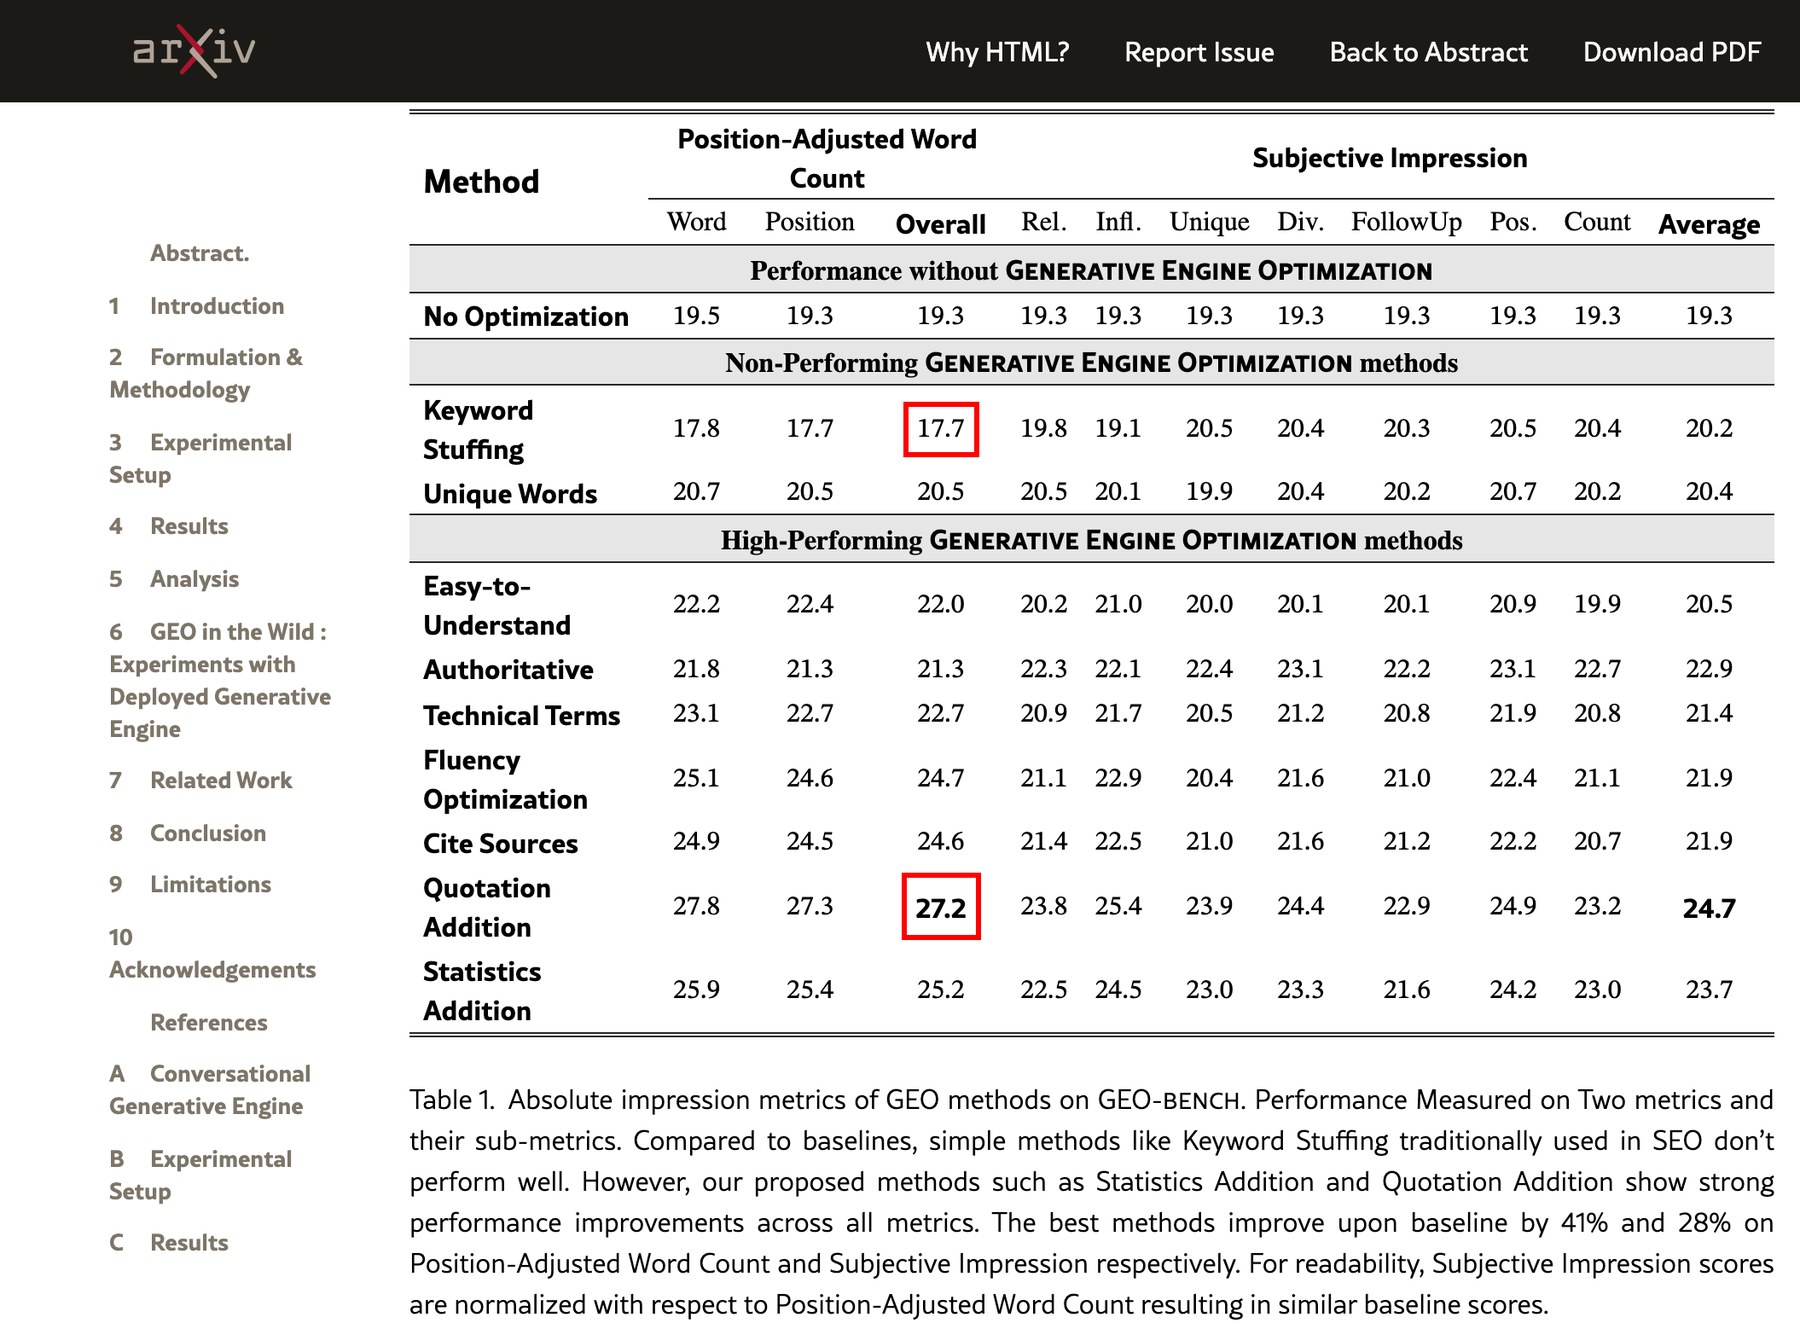The width and height of the screenshot is (1800, 1335).
Task: Click Technical Terms Word value 23.1
Action: [x=696, y=713]
